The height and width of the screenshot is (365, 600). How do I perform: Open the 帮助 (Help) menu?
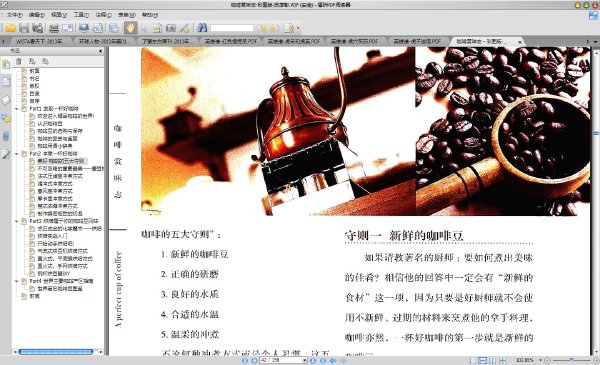pyautogui.click(x=150, y=15)
